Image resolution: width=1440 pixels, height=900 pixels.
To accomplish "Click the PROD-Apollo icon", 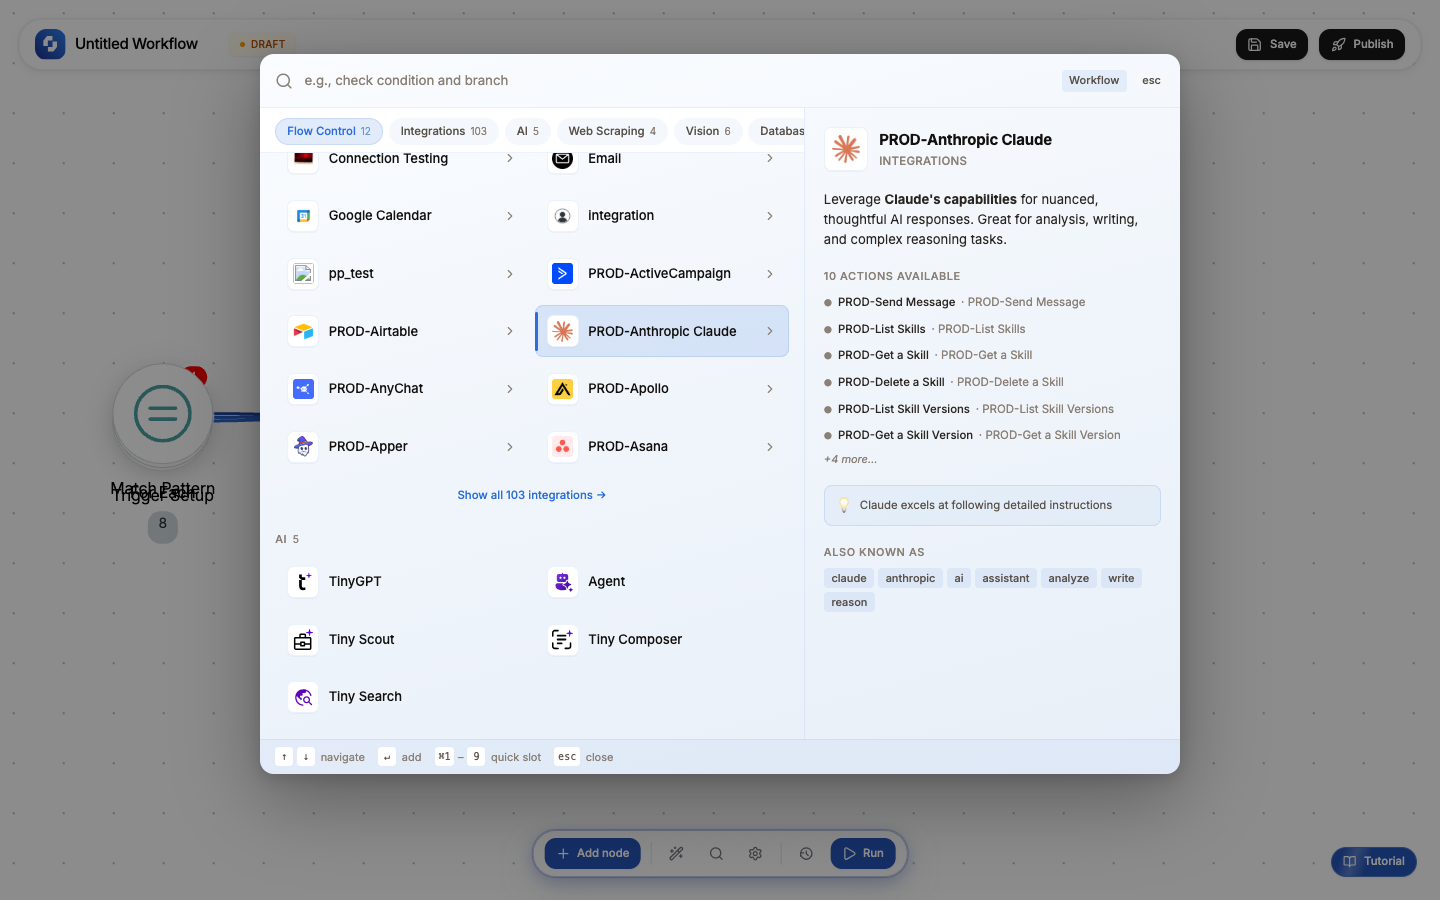I will [563, 389].
